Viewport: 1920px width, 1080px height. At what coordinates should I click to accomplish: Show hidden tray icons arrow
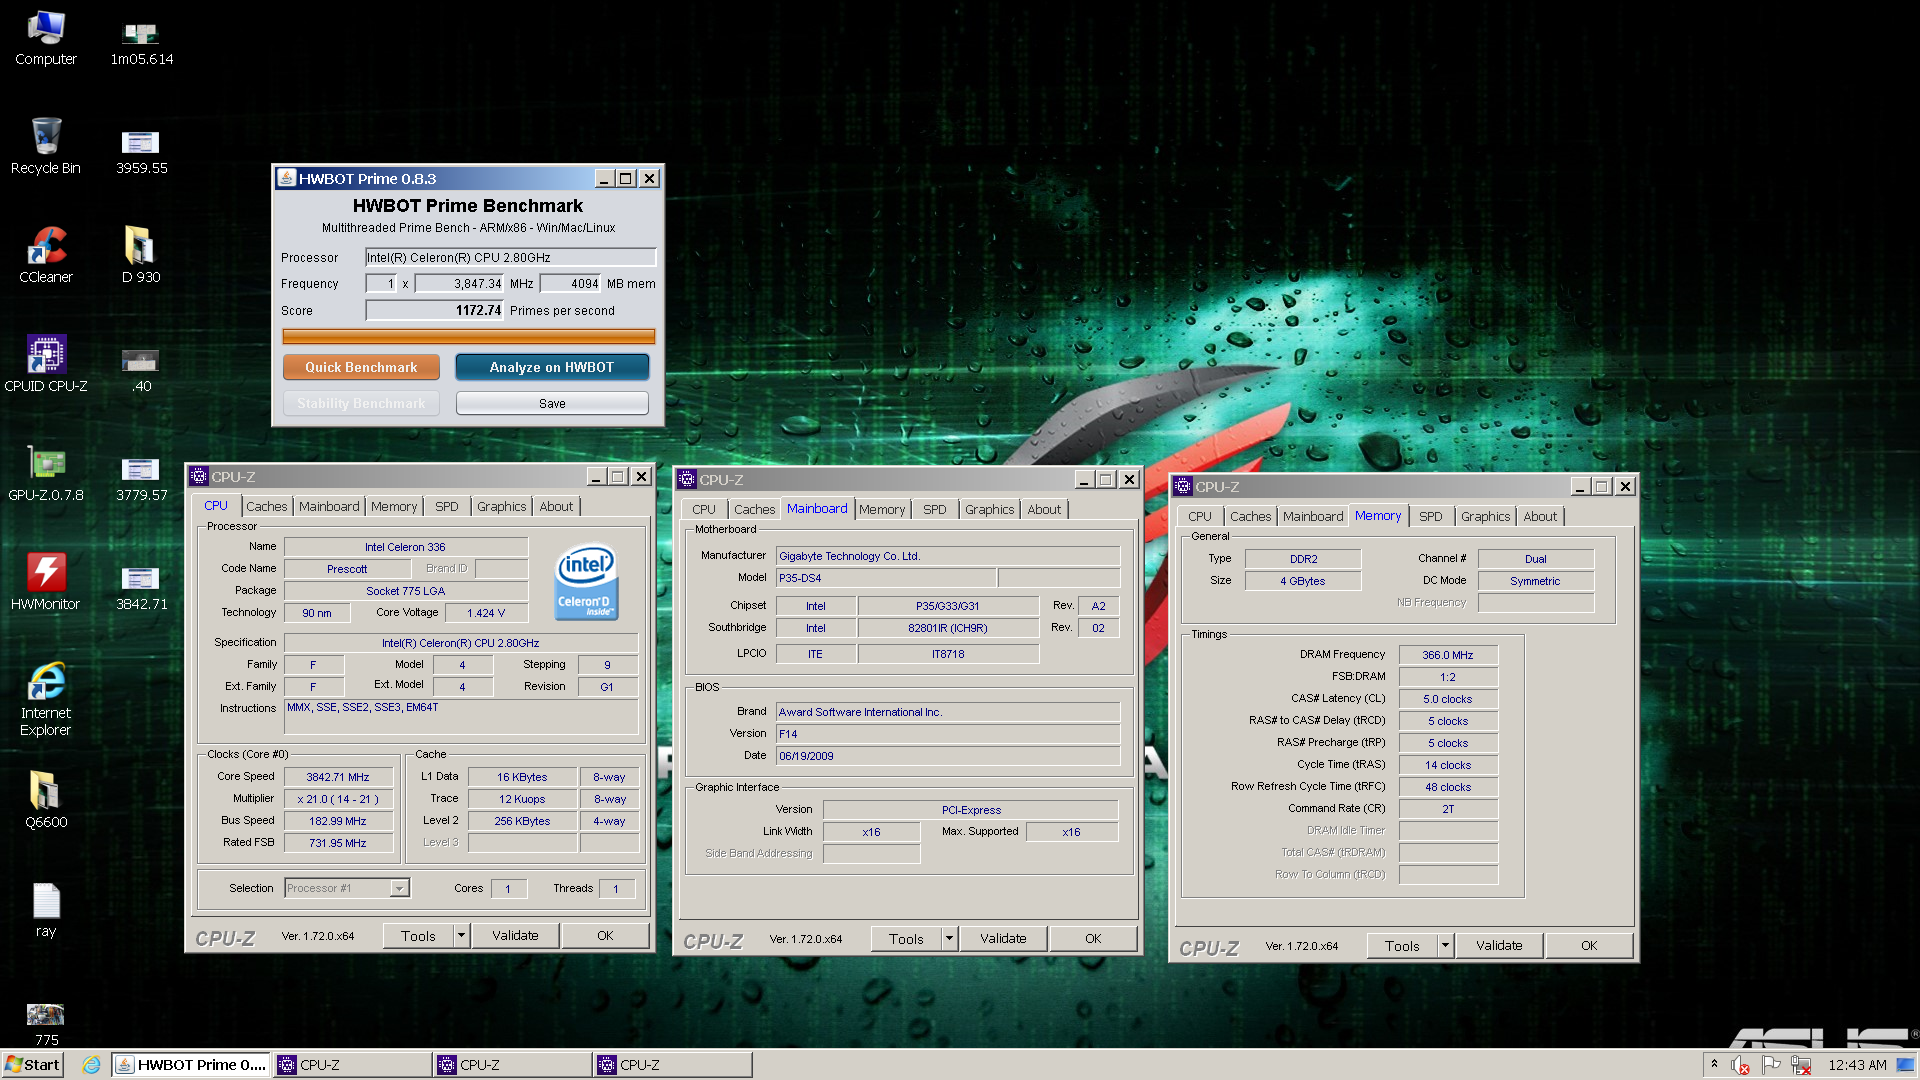(x=1714, y=1064)
